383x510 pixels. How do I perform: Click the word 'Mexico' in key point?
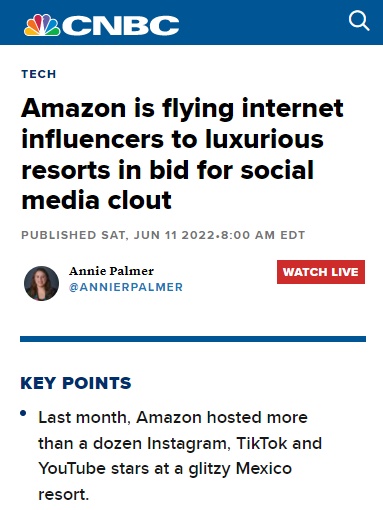coord(264,468)
